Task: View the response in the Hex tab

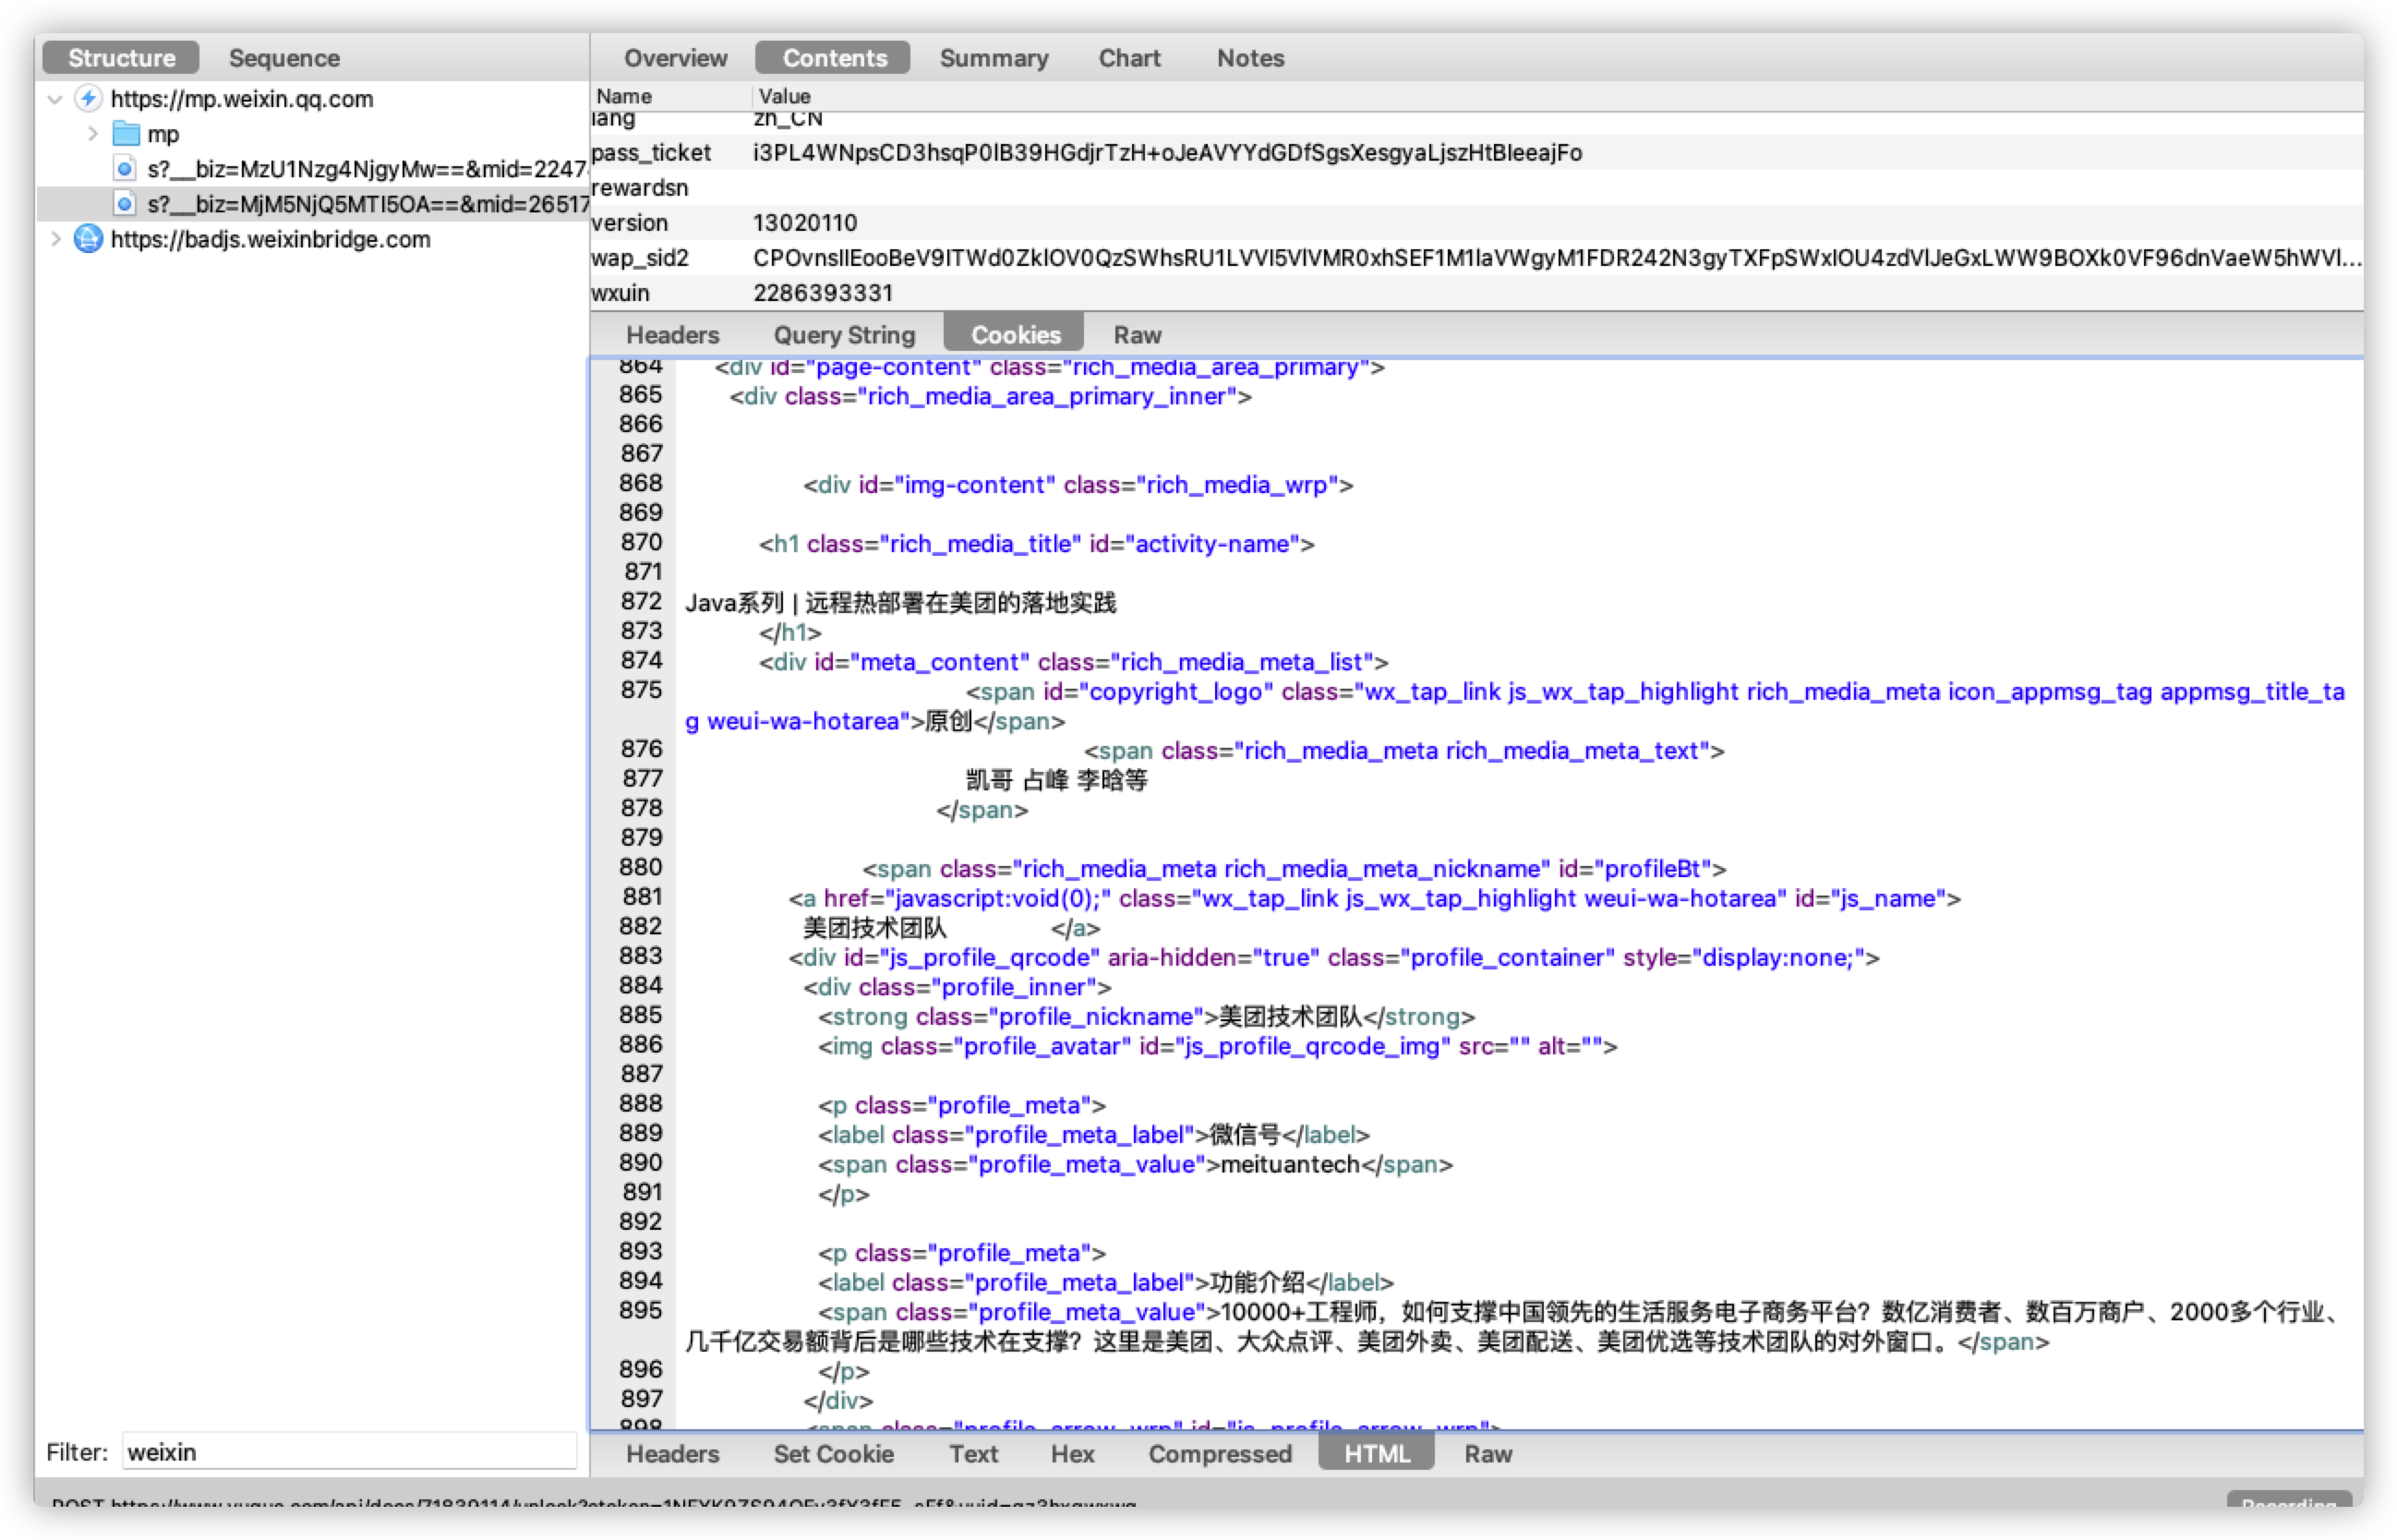Action: click(1072, 1454)
